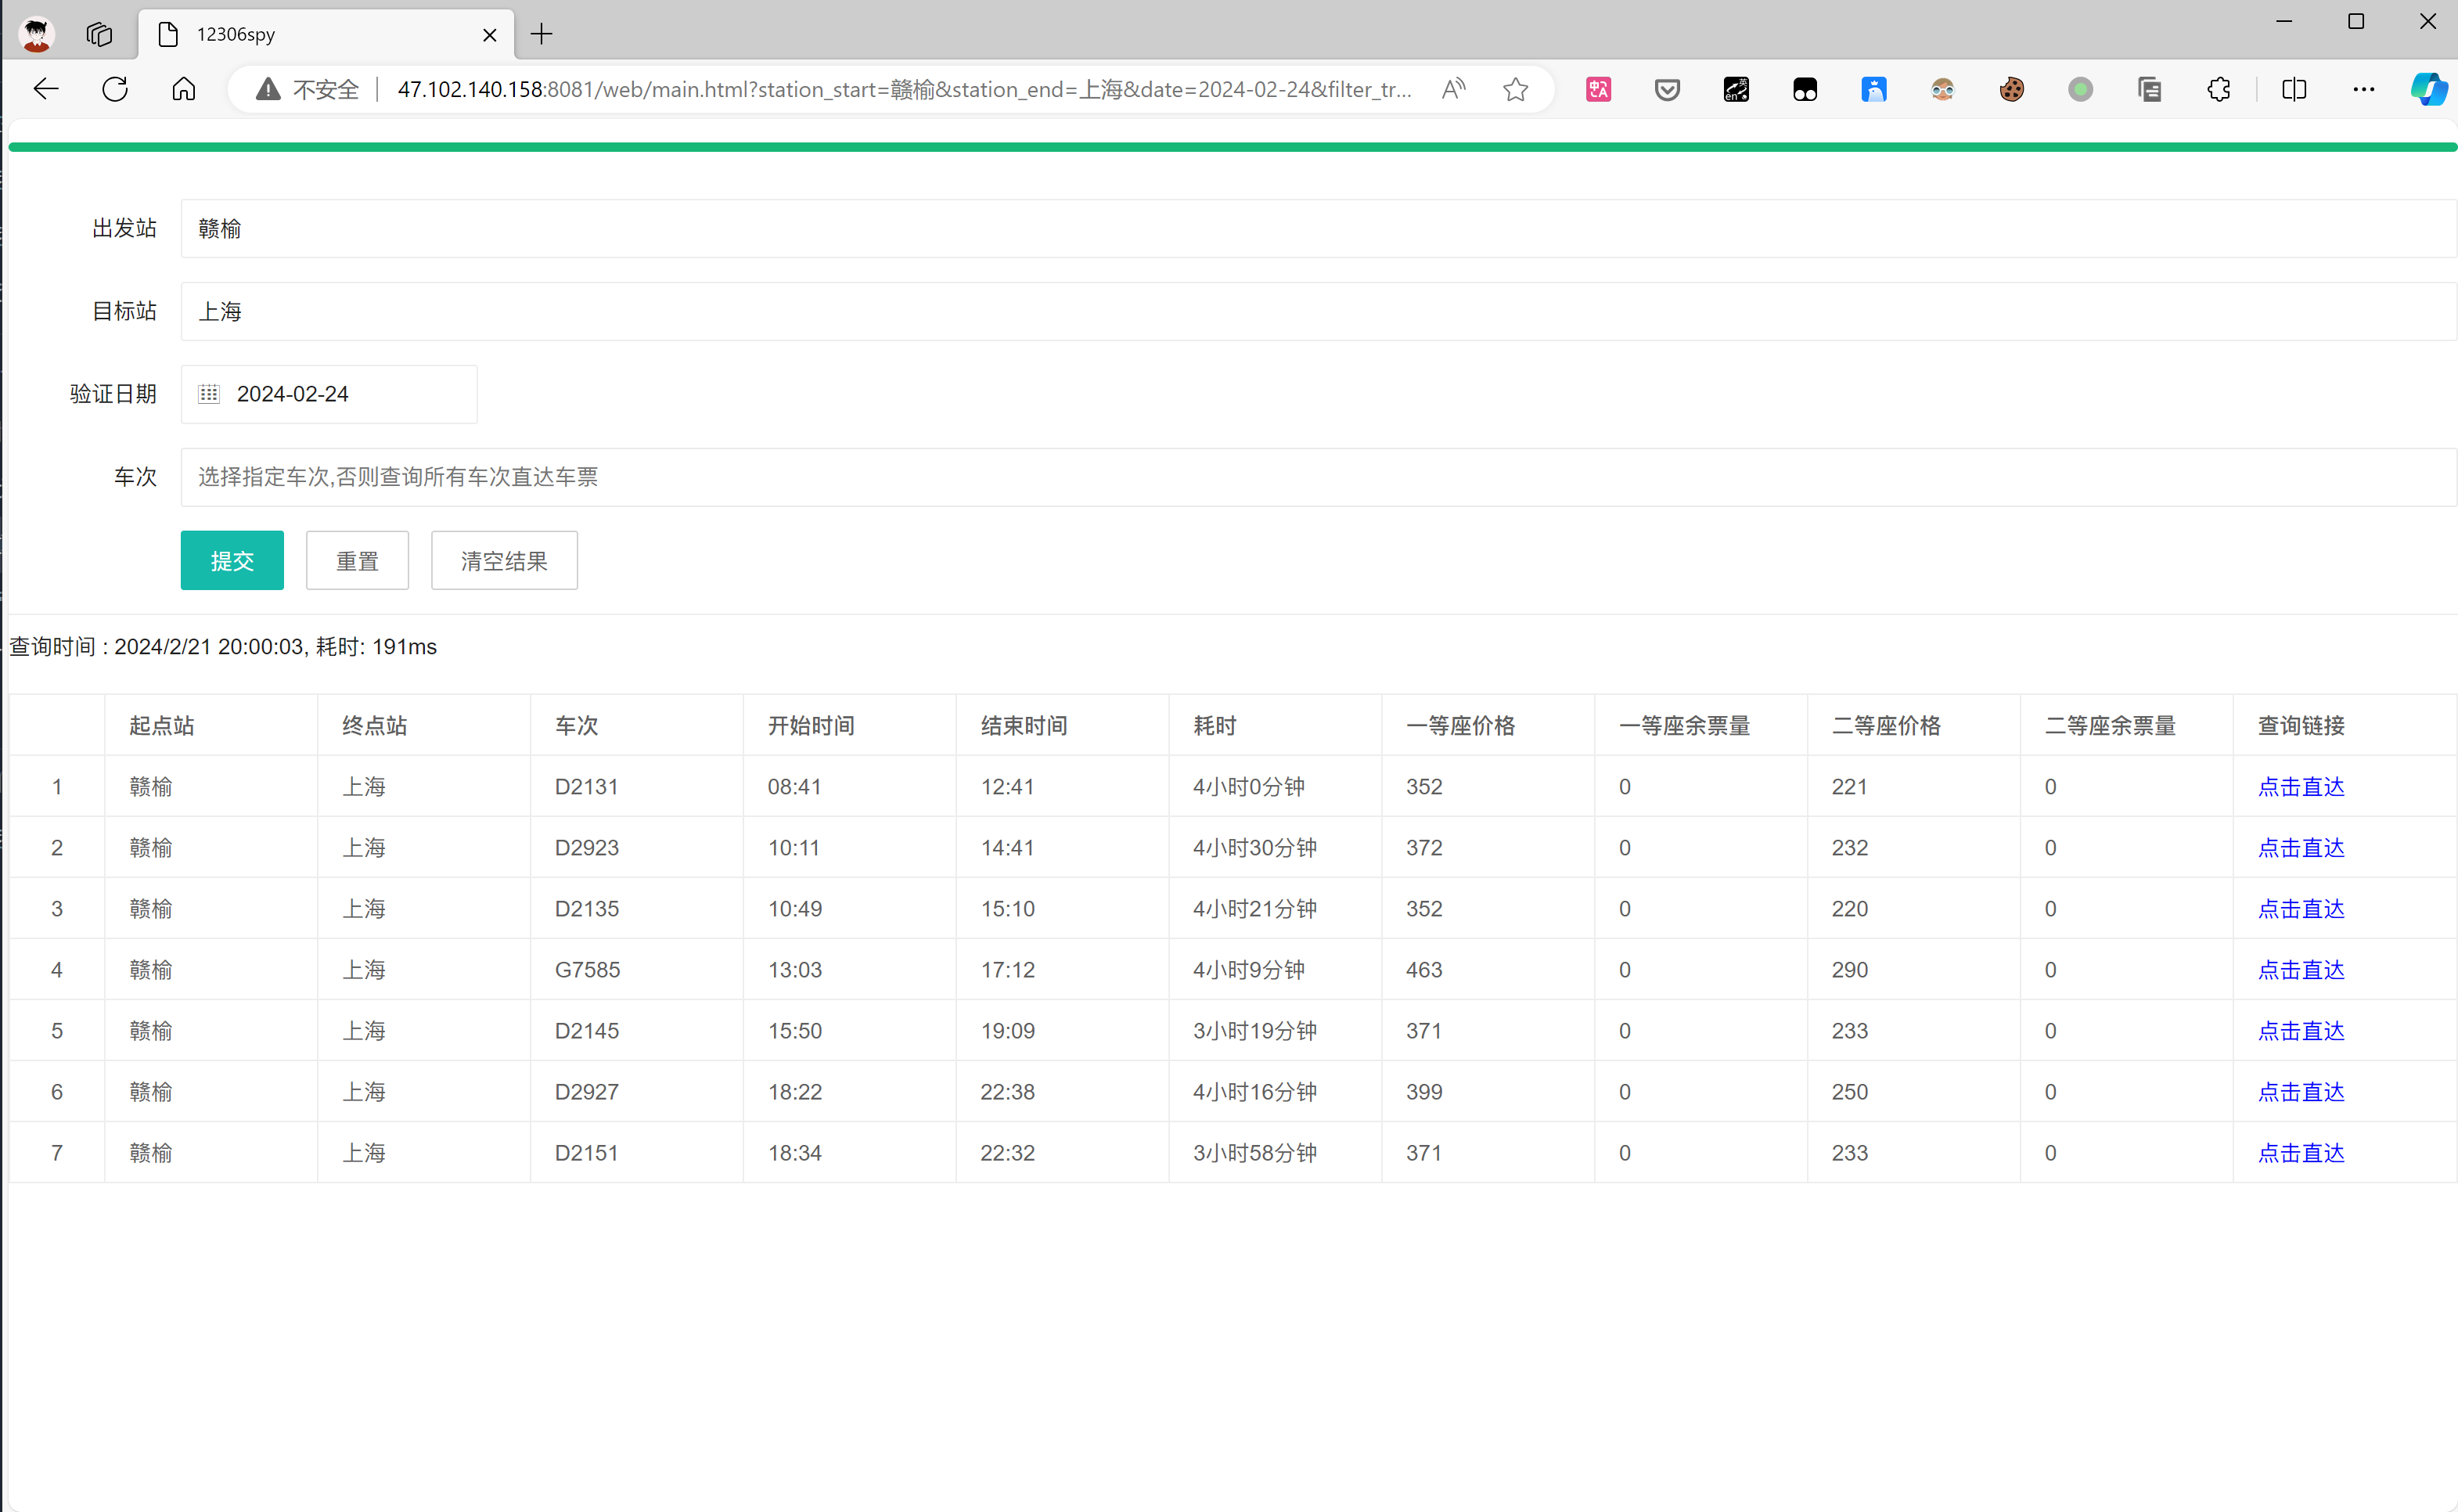Click the 重置 reset button
The height and width of the screenshot is (1512, 2458).
[357, 561]
